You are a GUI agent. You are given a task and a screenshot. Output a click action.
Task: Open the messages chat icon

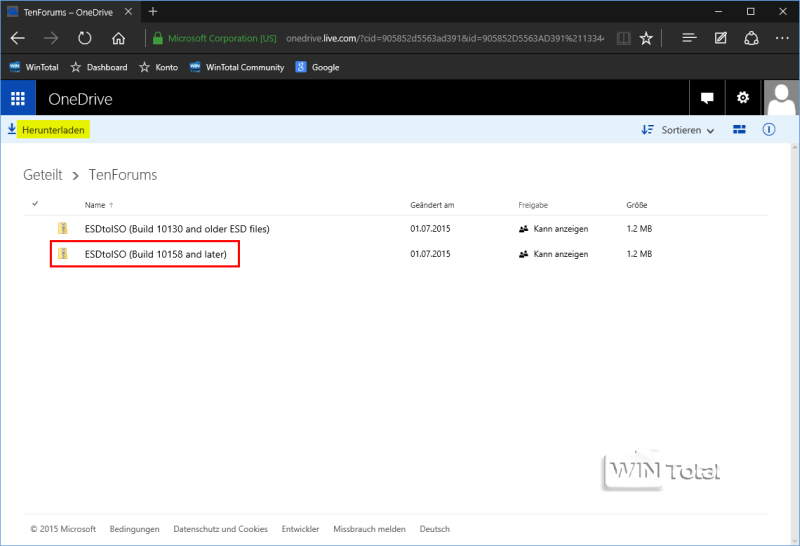click(x=707, y=98)
